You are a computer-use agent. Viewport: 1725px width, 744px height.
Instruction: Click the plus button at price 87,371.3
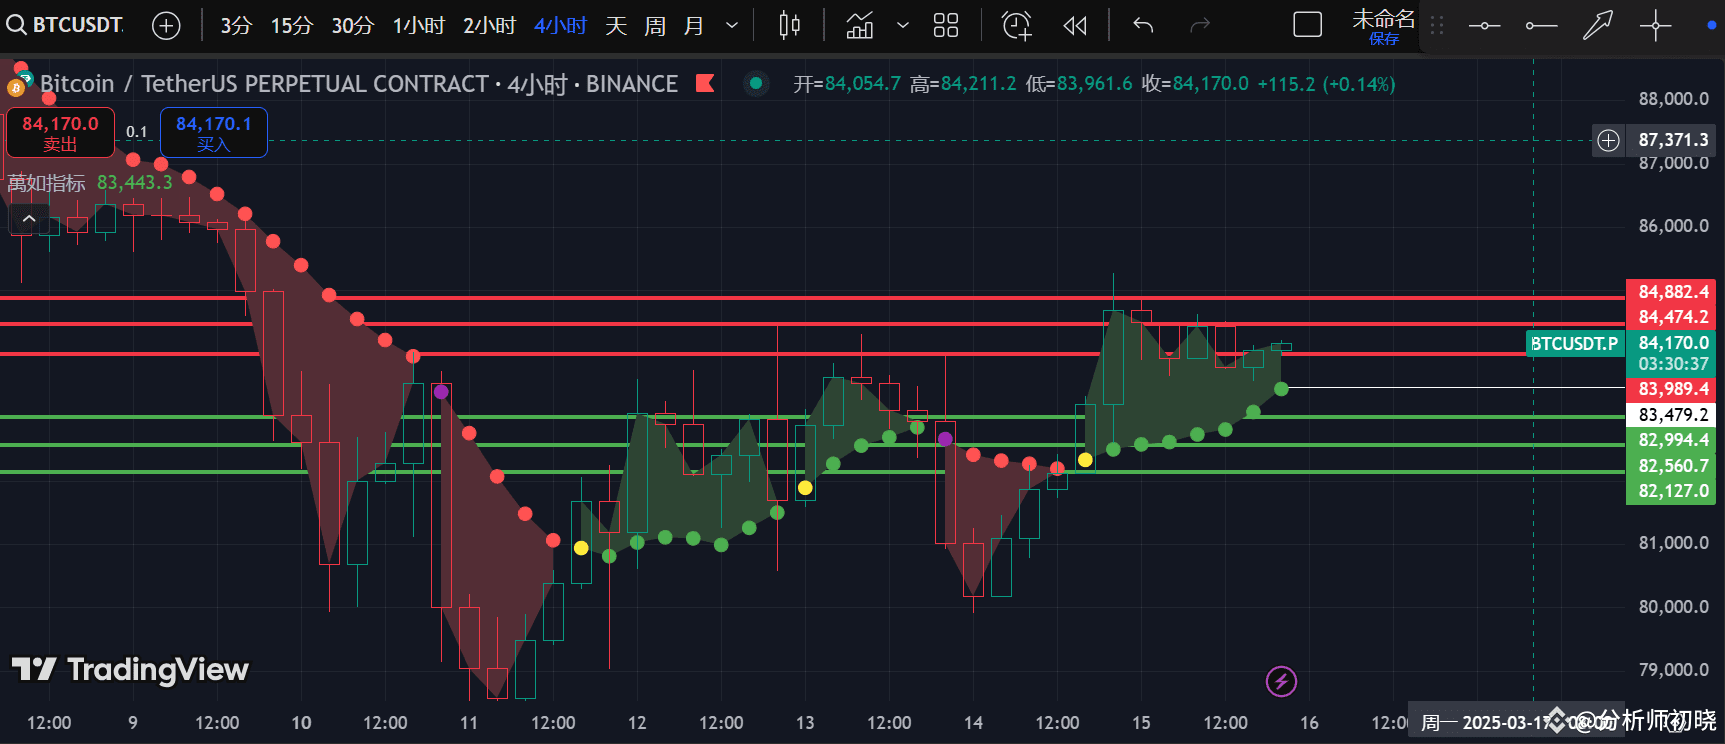point(1608,140)
